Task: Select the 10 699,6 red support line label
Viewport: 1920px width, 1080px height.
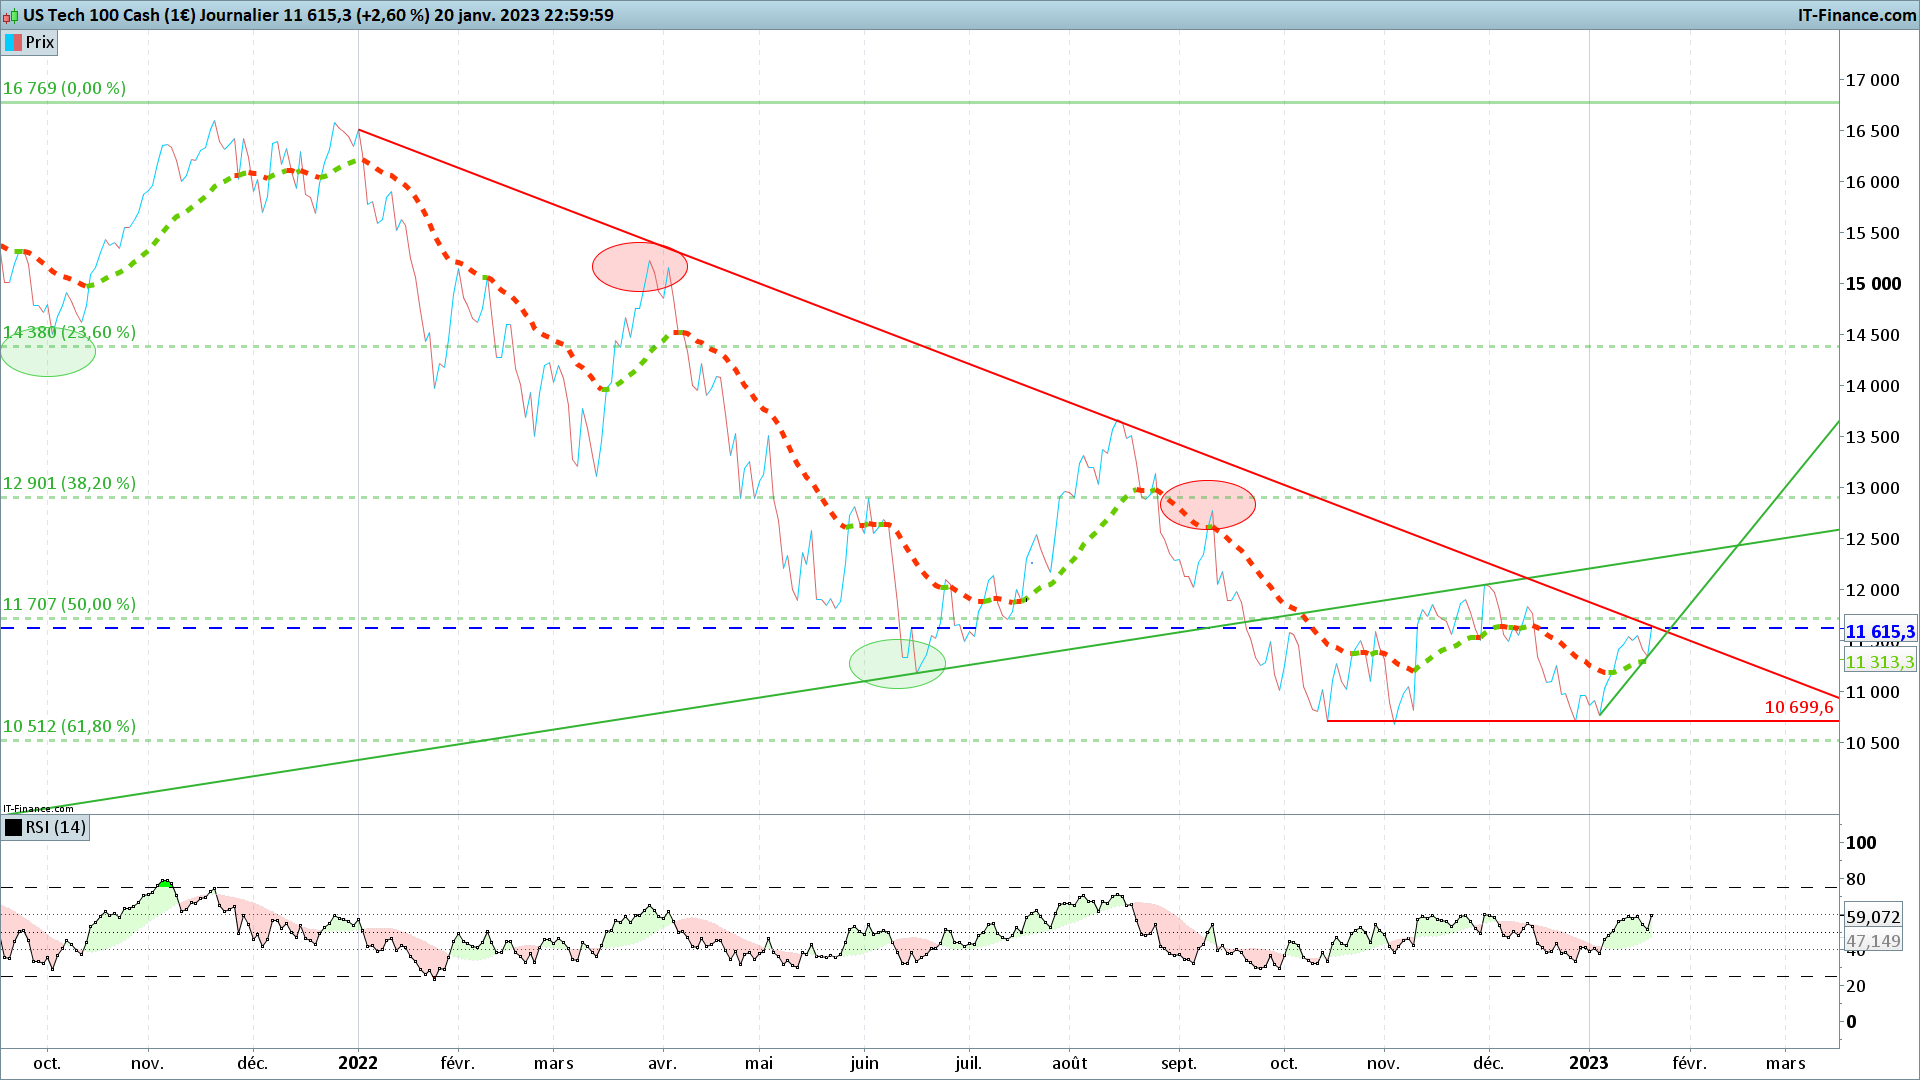Action: (1798, 708)
